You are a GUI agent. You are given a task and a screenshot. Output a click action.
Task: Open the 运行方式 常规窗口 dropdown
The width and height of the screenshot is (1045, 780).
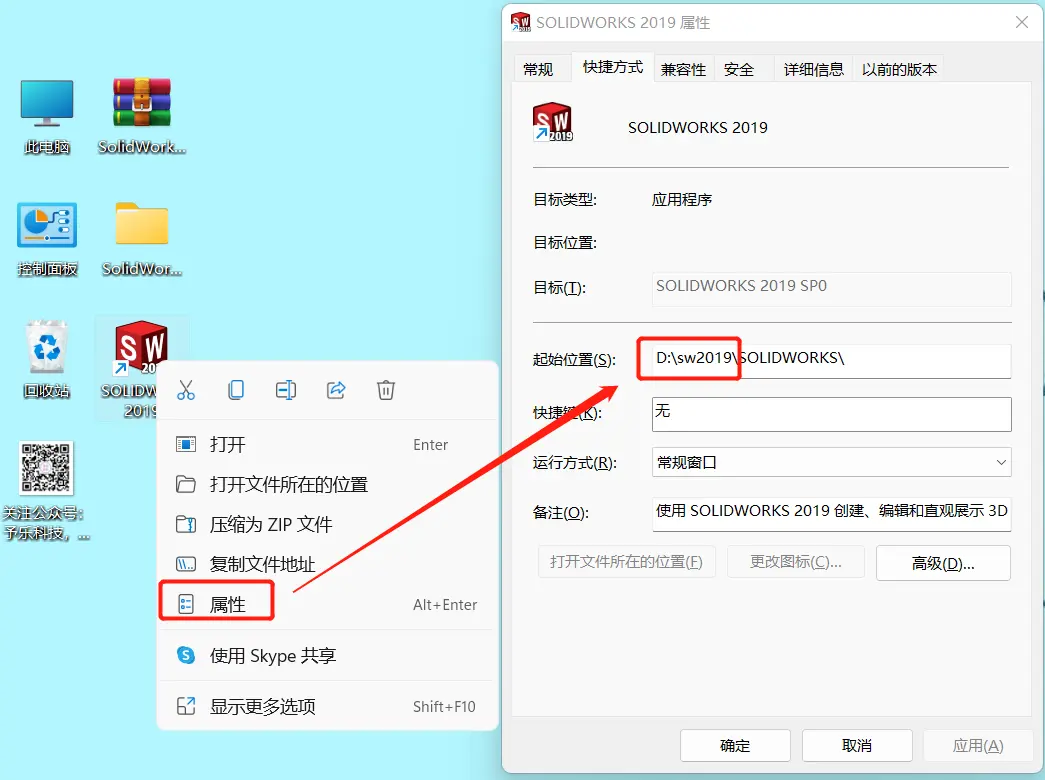[x=831, y=462]
